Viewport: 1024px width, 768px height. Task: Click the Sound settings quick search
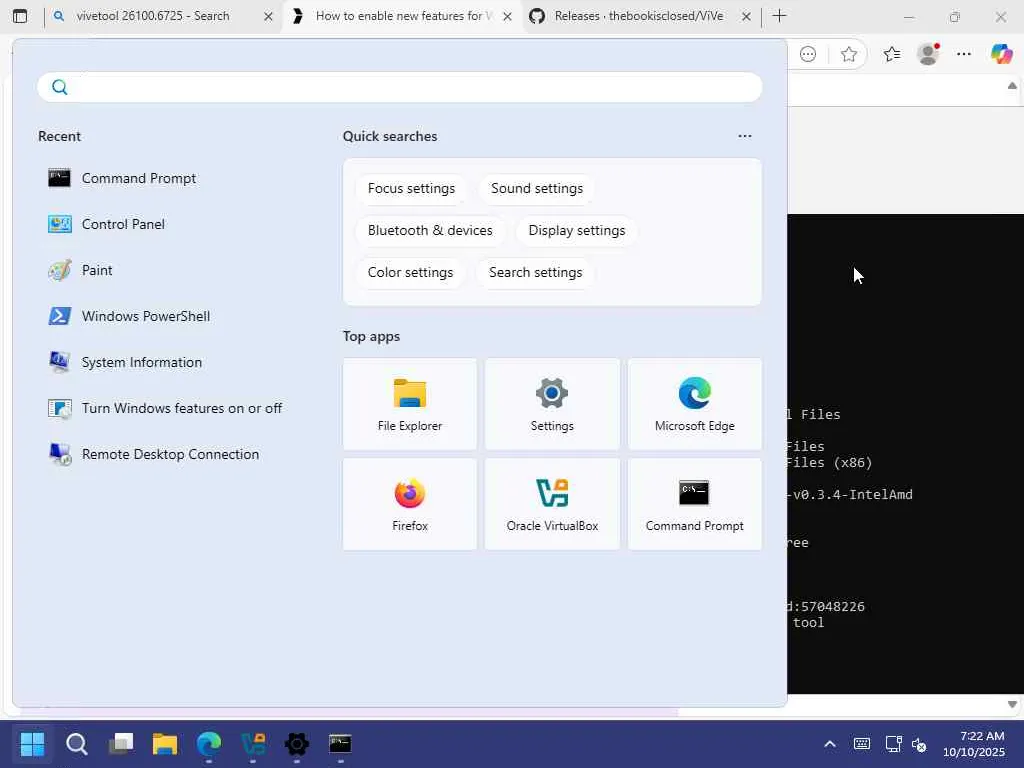(x=537, y=188)
